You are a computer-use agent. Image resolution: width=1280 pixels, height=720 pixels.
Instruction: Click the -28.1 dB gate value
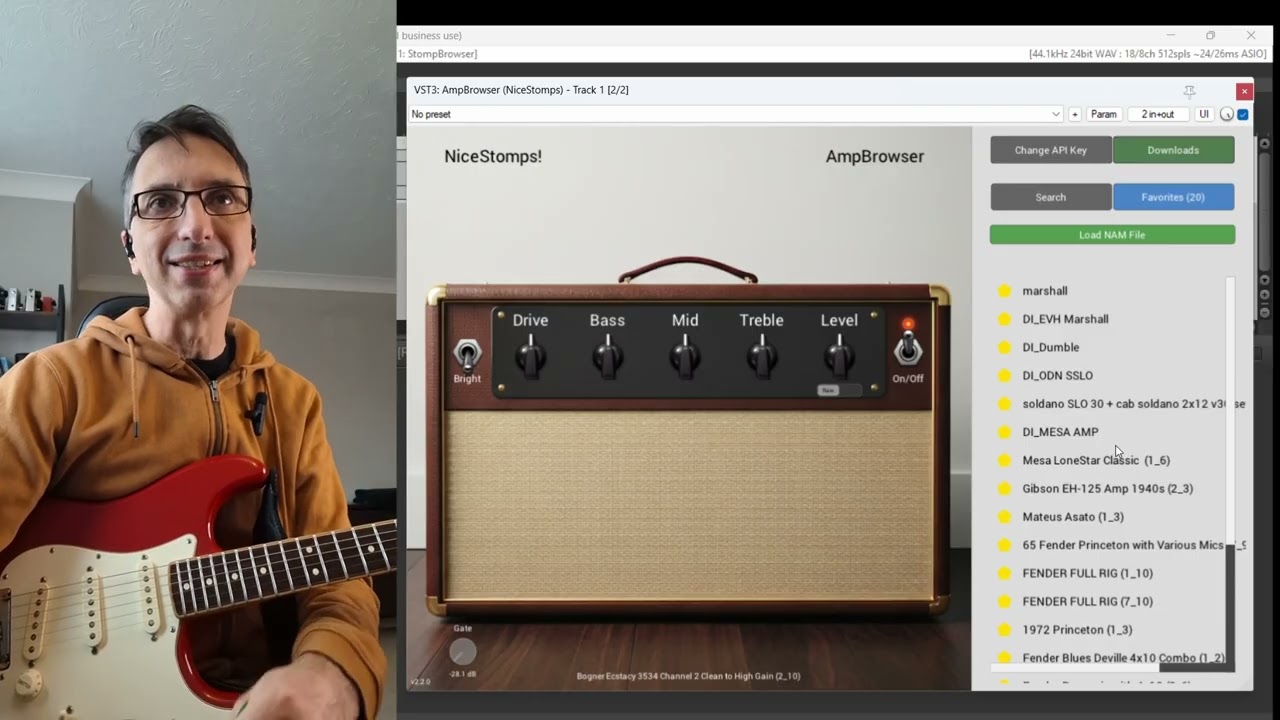point(462,674)
